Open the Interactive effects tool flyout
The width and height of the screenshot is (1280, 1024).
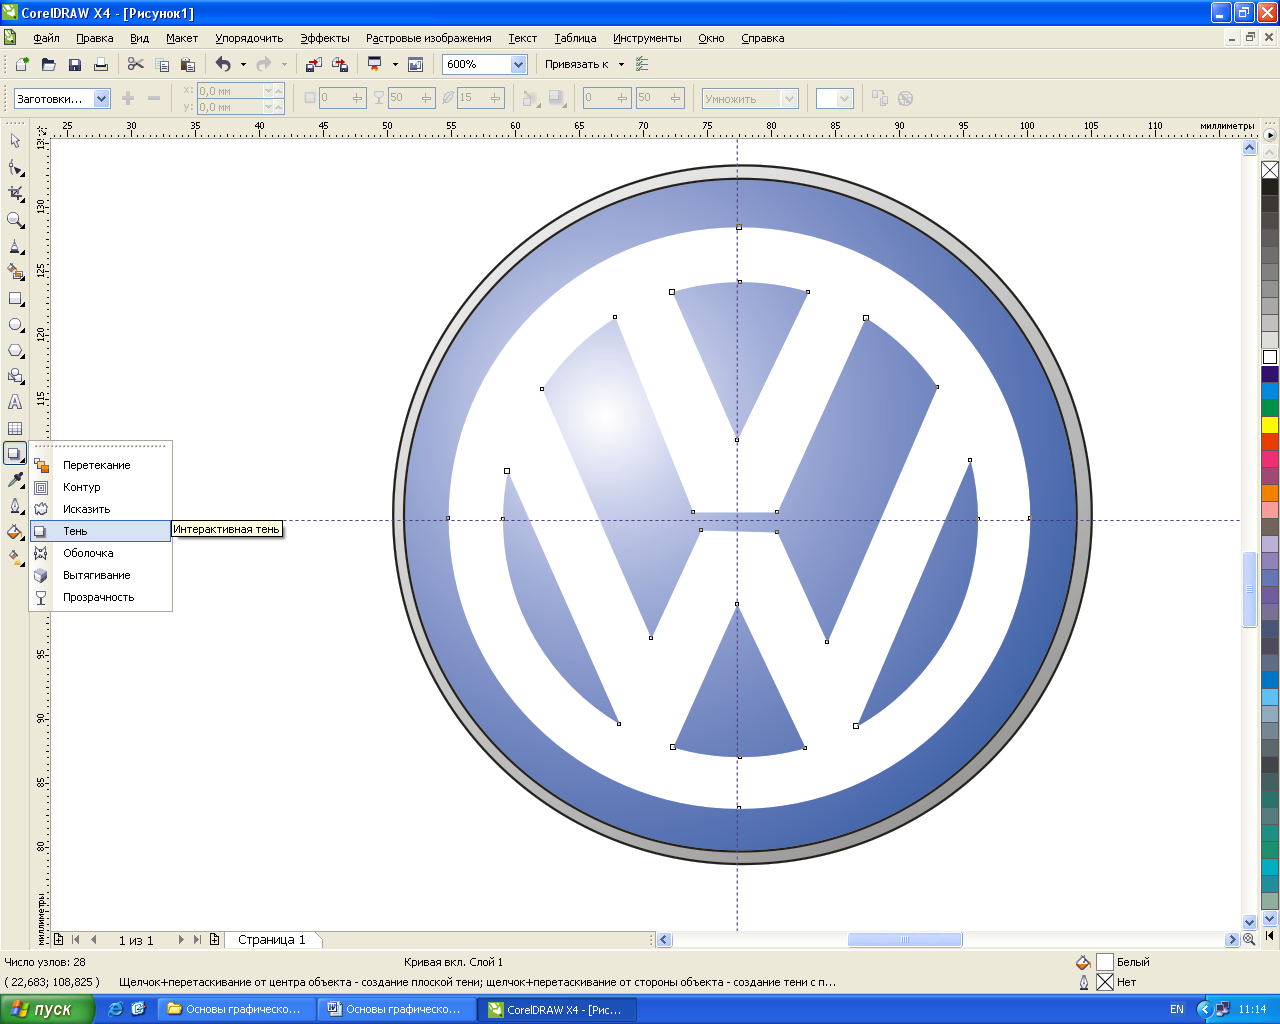point(15,454)
